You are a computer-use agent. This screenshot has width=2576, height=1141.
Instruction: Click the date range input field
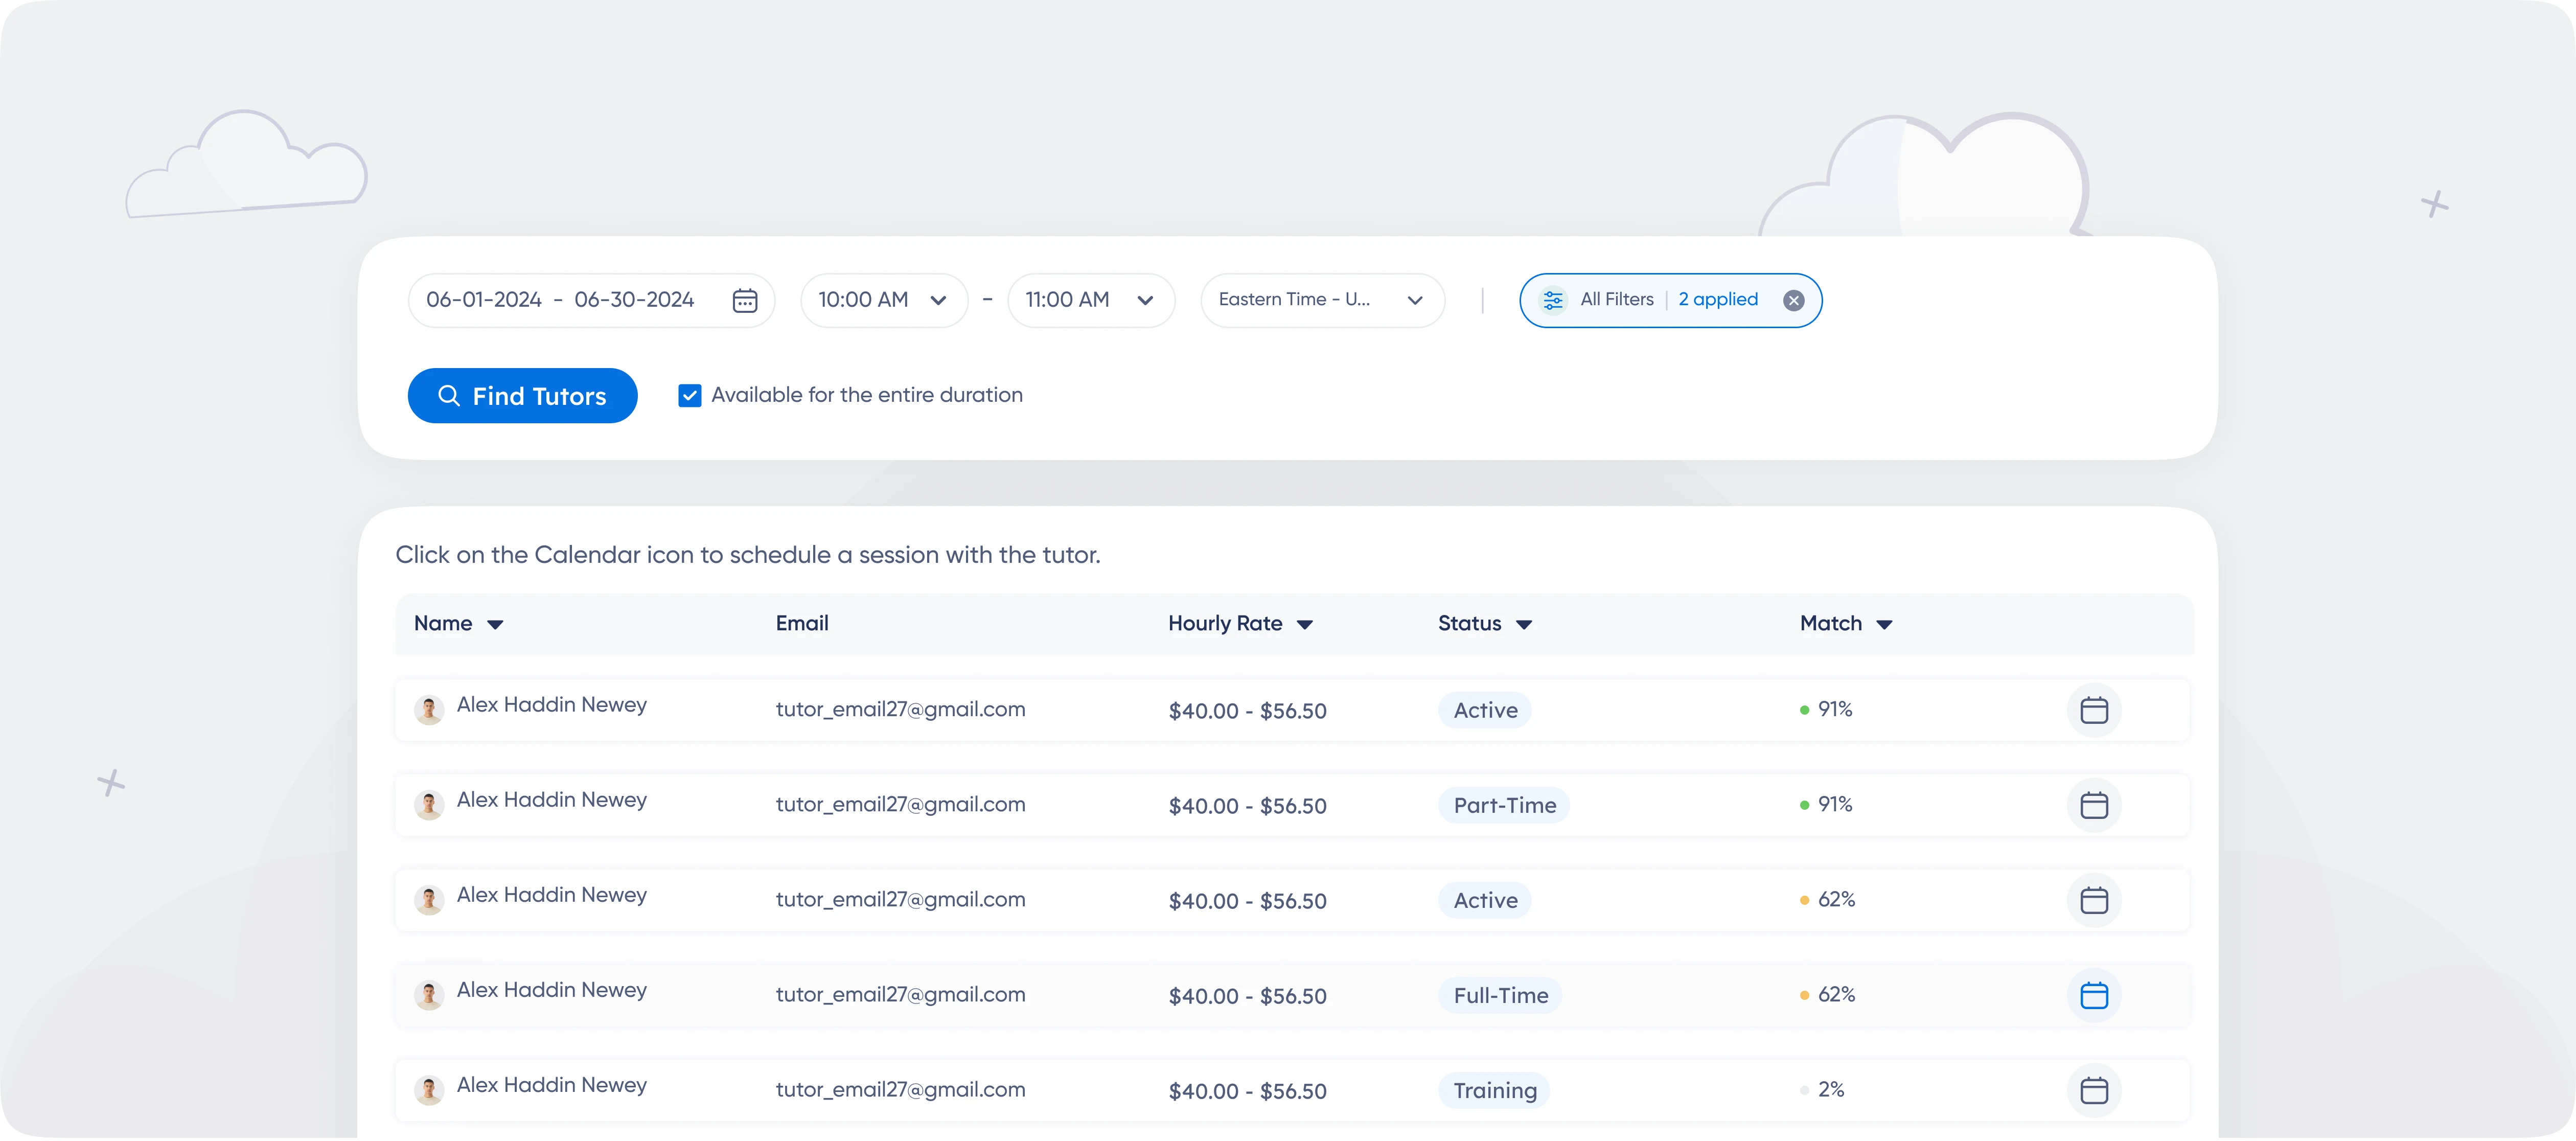(x=560, y=300)
